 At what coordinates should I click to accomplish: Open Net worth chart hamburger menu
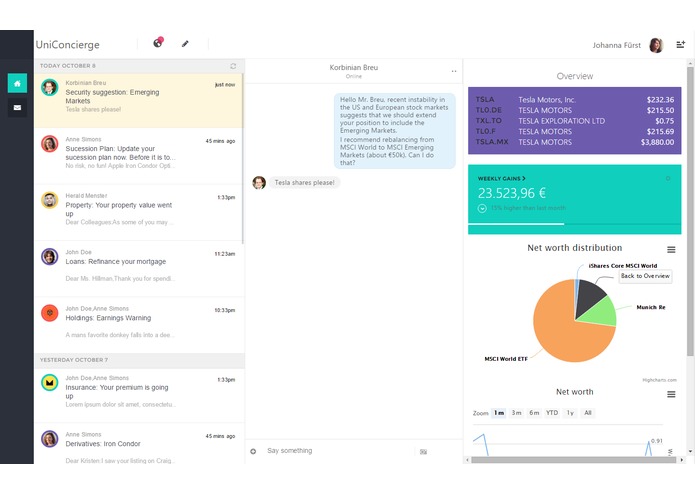point(671,394)
